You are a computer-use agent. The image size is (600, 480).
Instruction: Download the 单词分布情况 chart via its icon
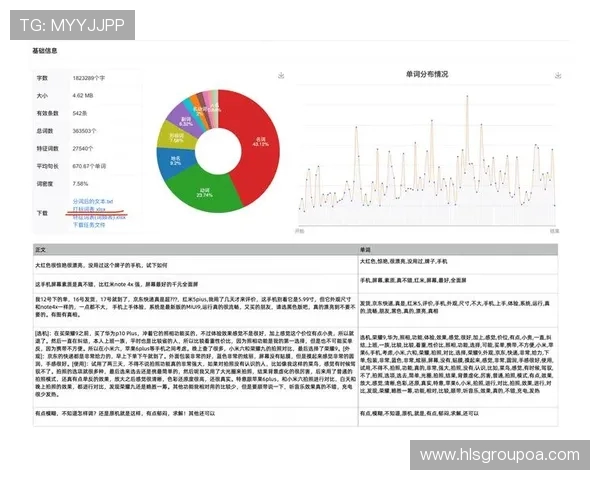pos(558,75)
